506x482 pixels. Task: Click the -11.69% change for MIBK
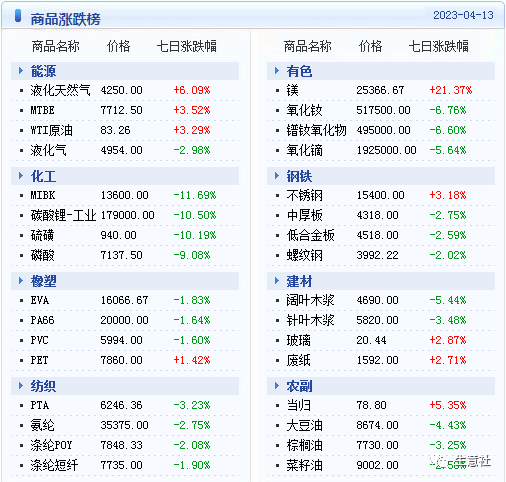[195, 195]
